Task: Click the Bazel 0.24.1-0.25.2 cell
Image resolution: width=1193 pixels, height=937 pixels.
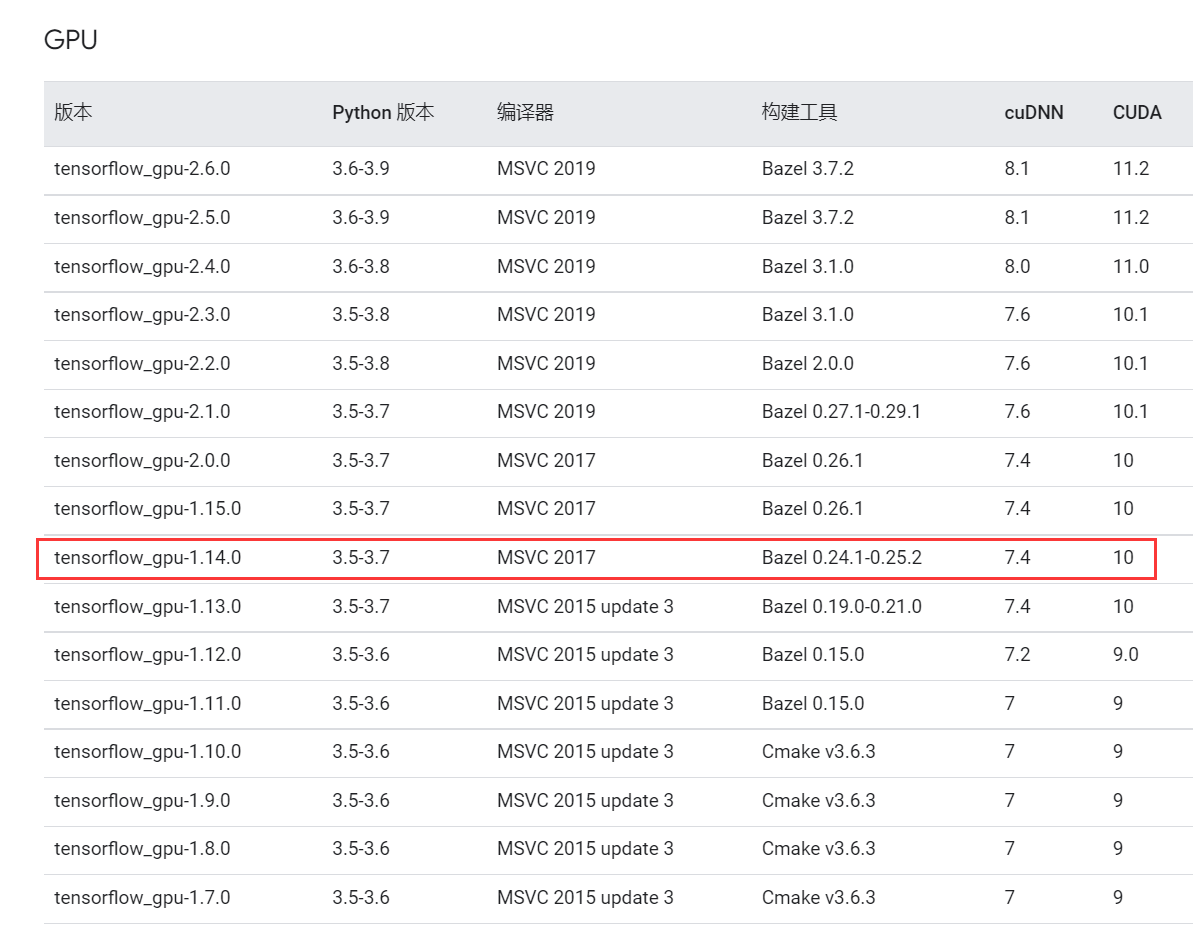Action: coord(841,557)
